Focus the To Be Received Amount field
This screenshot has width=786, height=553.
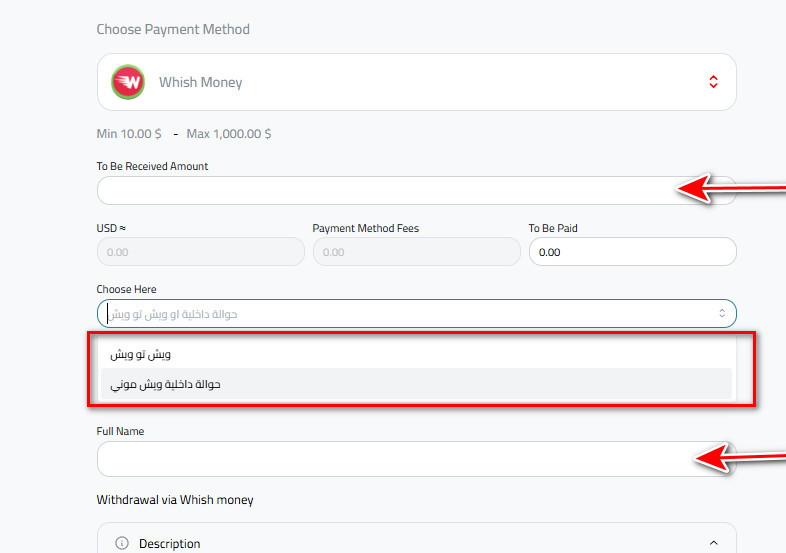click(417, 191)
